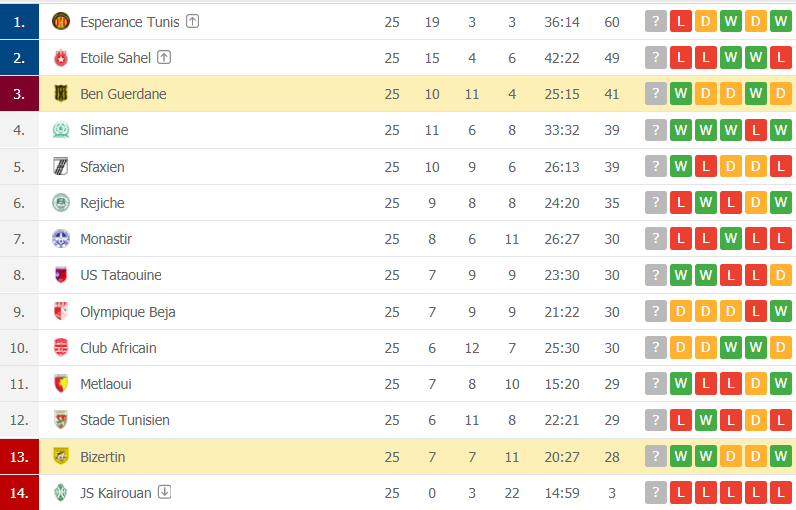The height and width of the screenshot is (510, 796).
Task: Select the Stade Tunisien team name
Action: tap(124, 420)
